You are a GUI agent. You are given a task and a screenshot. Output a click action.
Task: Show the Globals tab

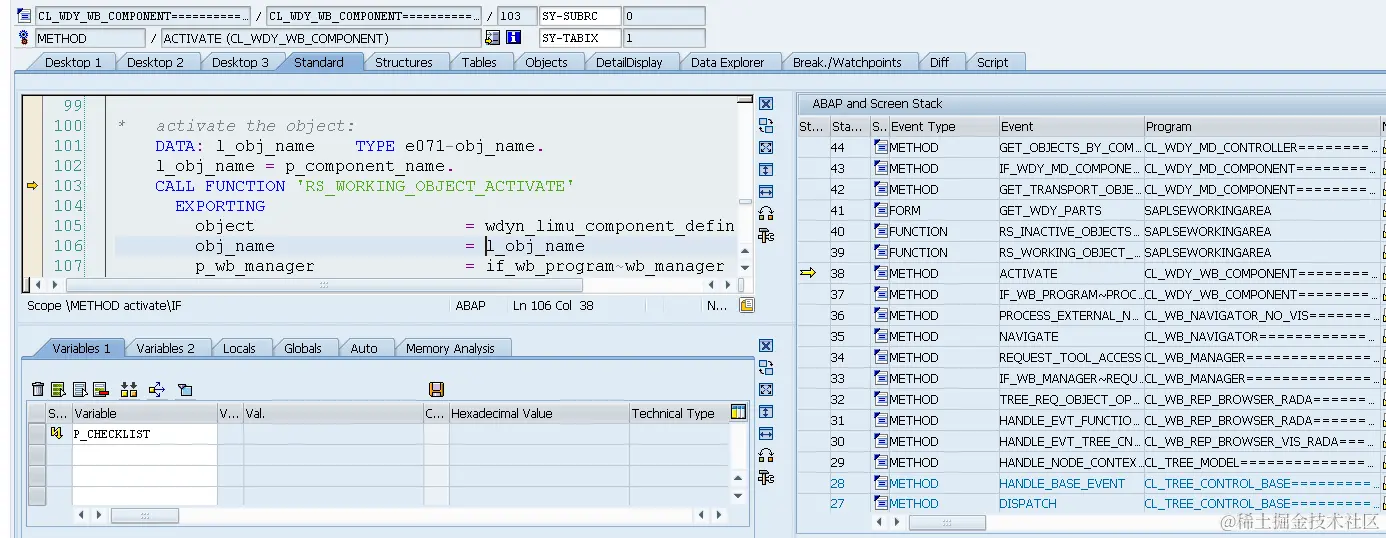coord(302,348)
